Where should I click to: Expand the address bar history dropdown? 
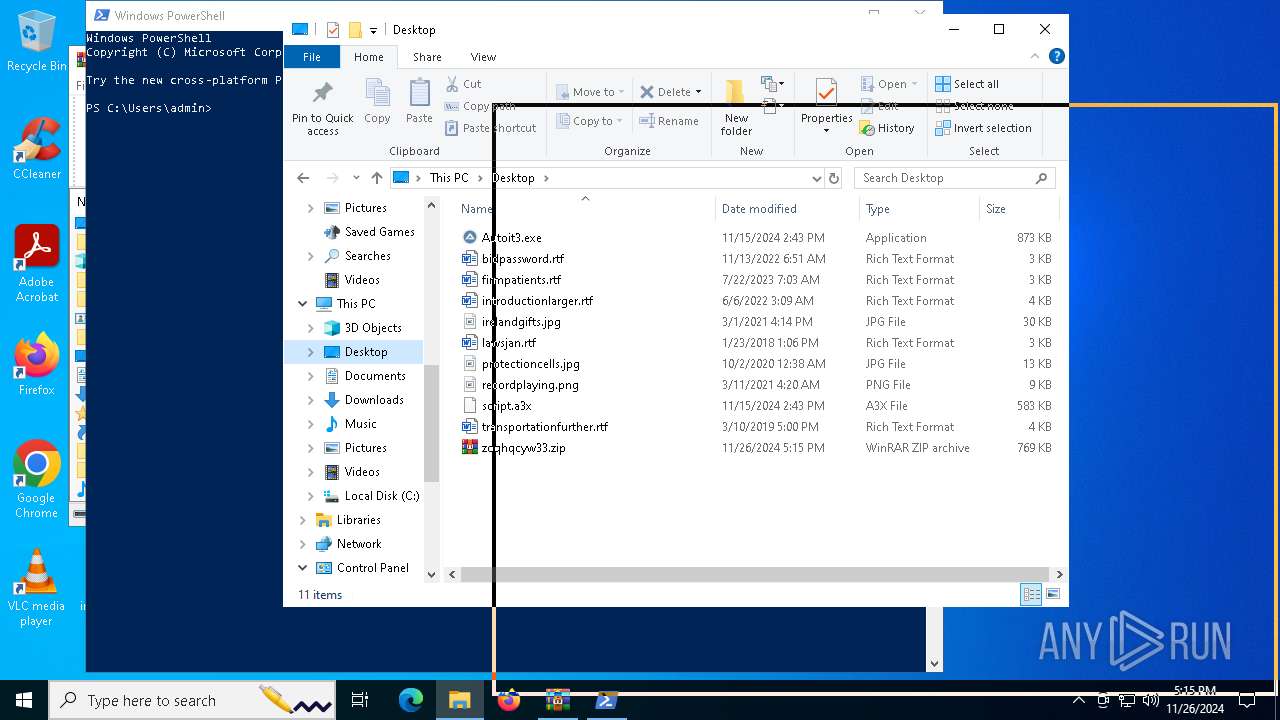(x=817, y=178)
